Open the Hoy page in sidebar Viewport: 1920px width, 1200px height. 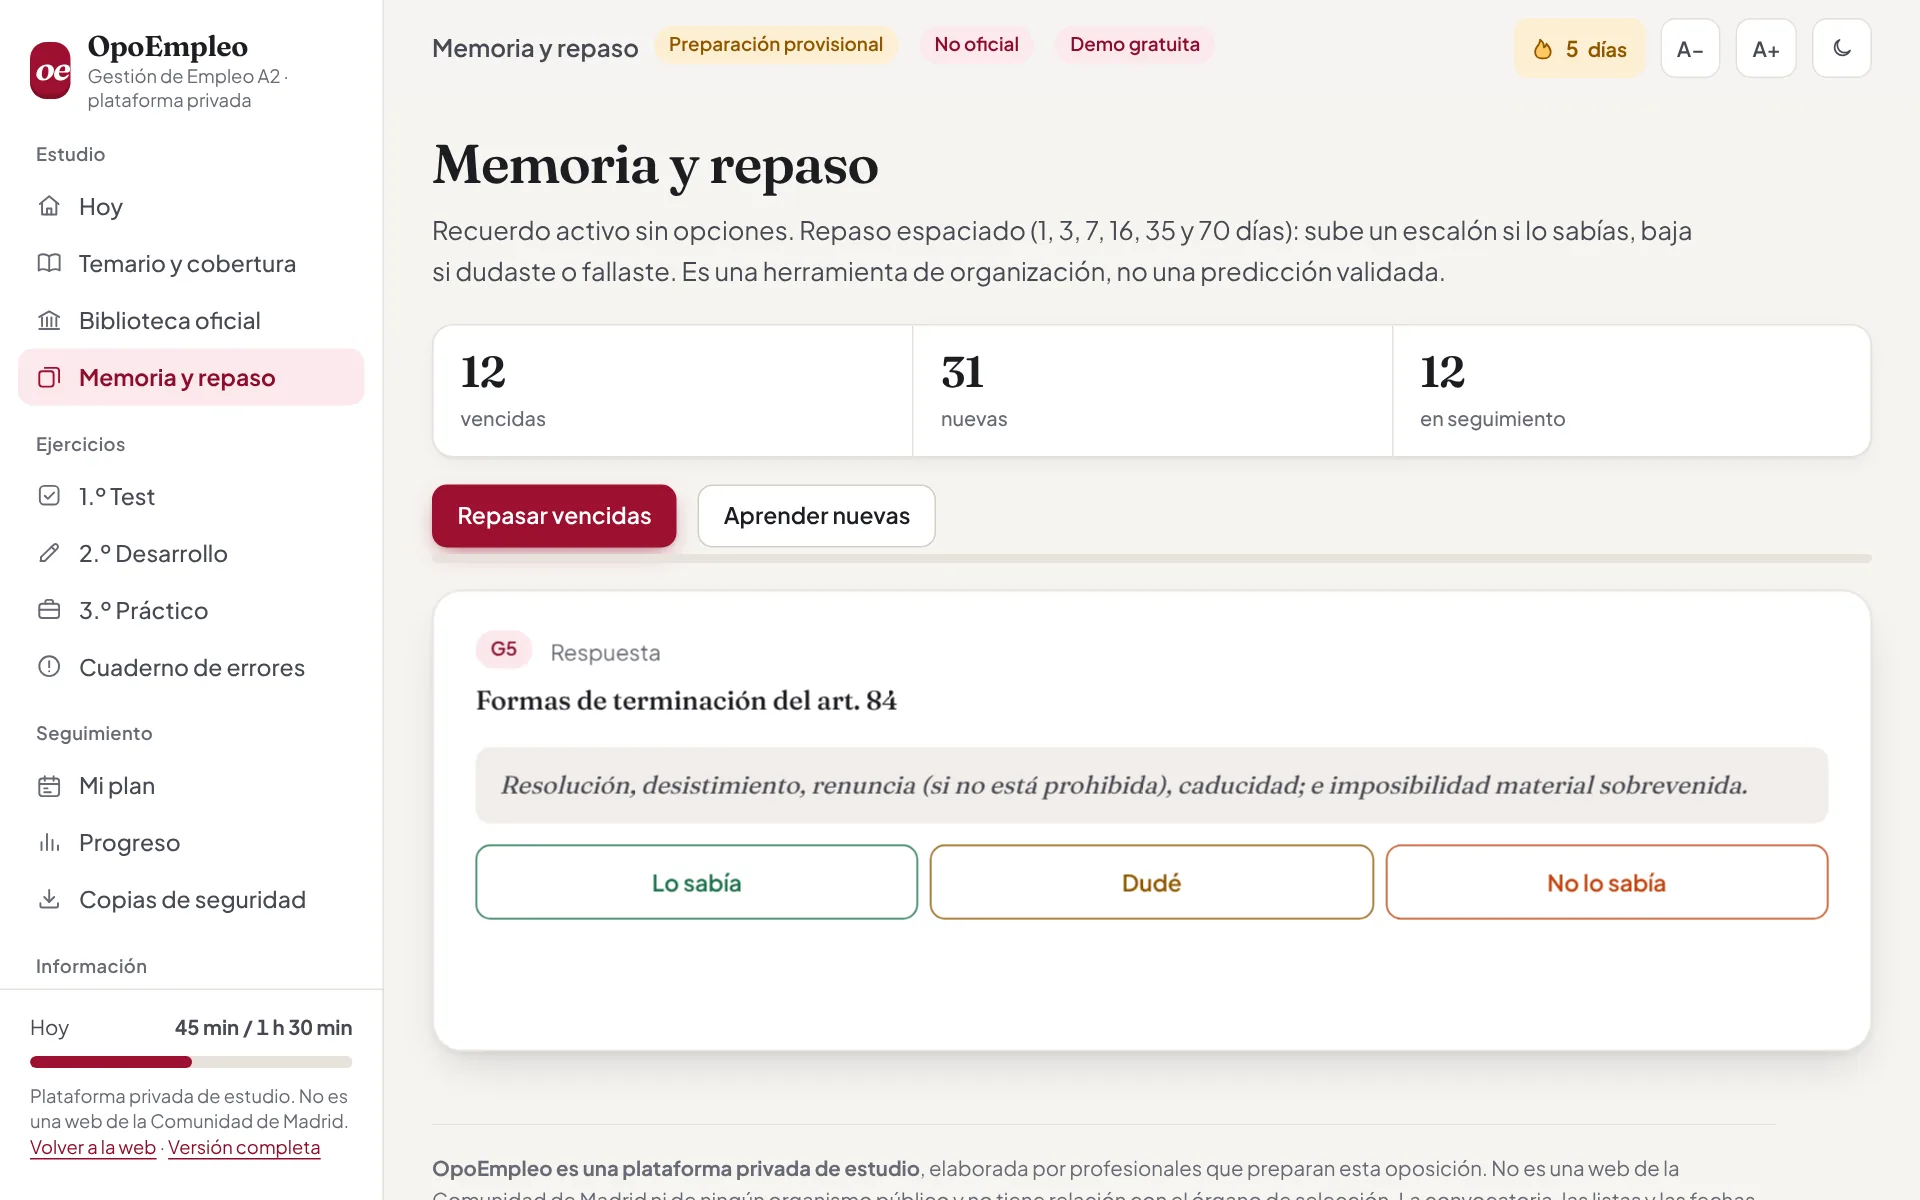click(191, 206)
